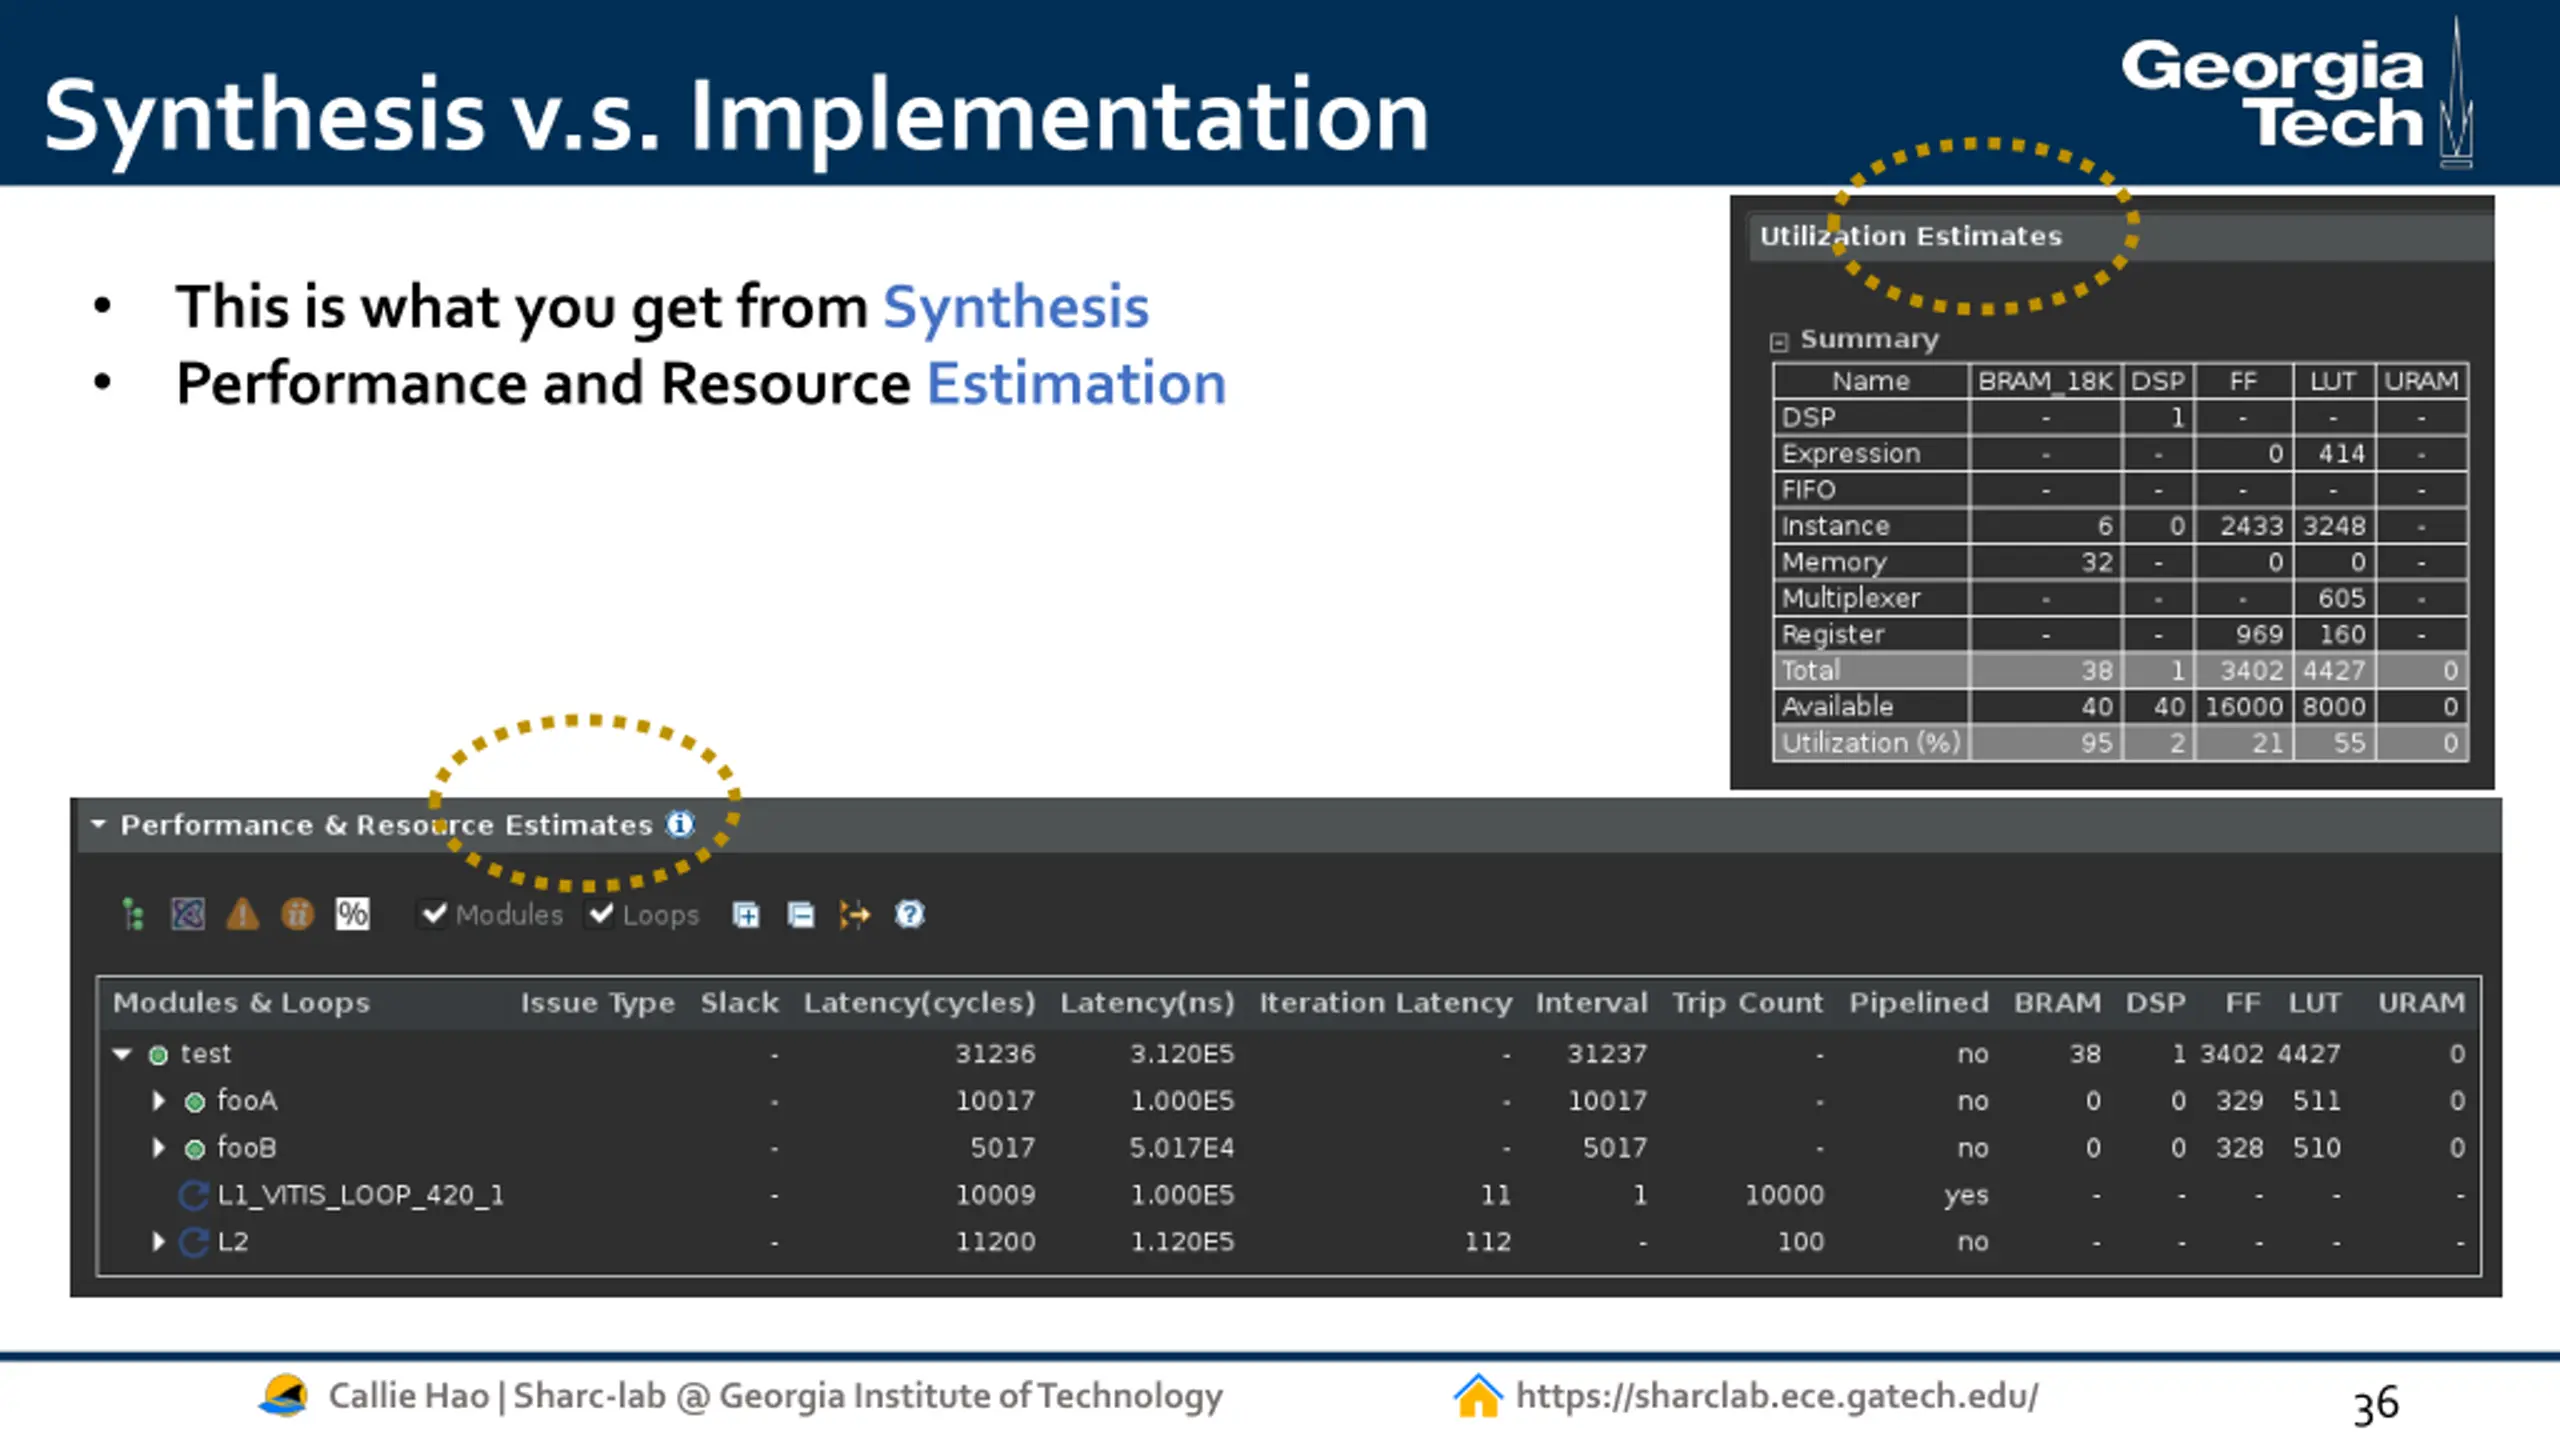The width and height of the screenshot is (2560, 1440).
Task: Click loop icon beside L1_VITIS_LOOP_420_1
Action: [x=193, y=1195]
